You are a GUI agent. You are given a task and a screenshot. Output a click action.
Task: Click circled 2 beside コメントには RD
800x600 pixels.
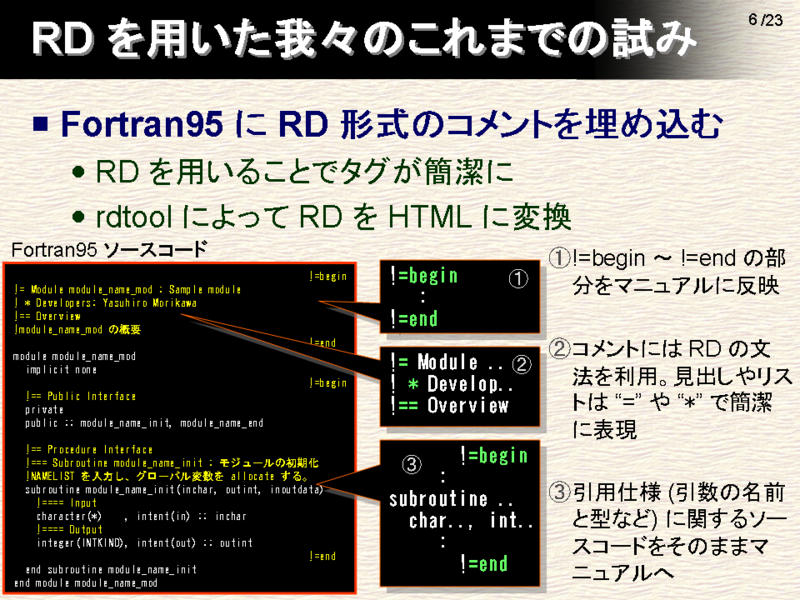pos(560,349)
